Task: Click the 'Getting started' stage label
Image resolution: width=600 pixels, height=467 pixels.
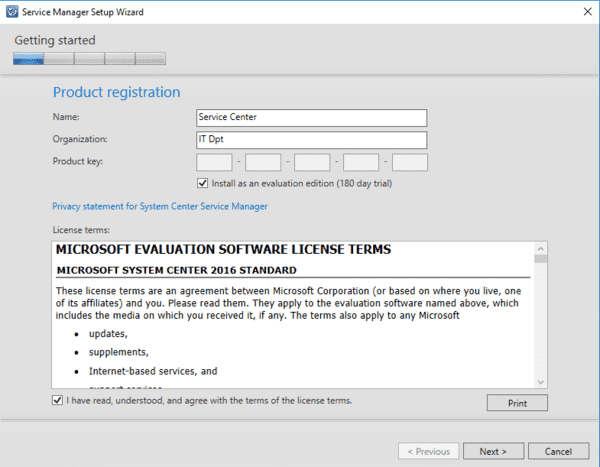Action: (x=55, y=40)
